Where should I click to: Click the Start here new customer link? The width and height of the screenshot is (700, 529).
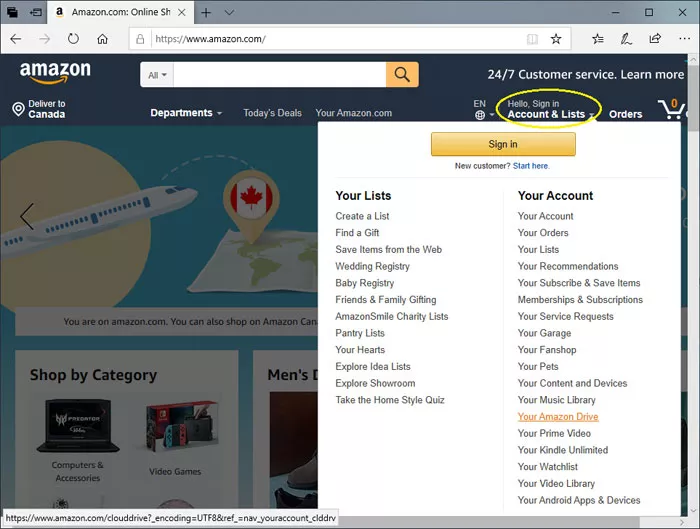(x=531, y=166)
